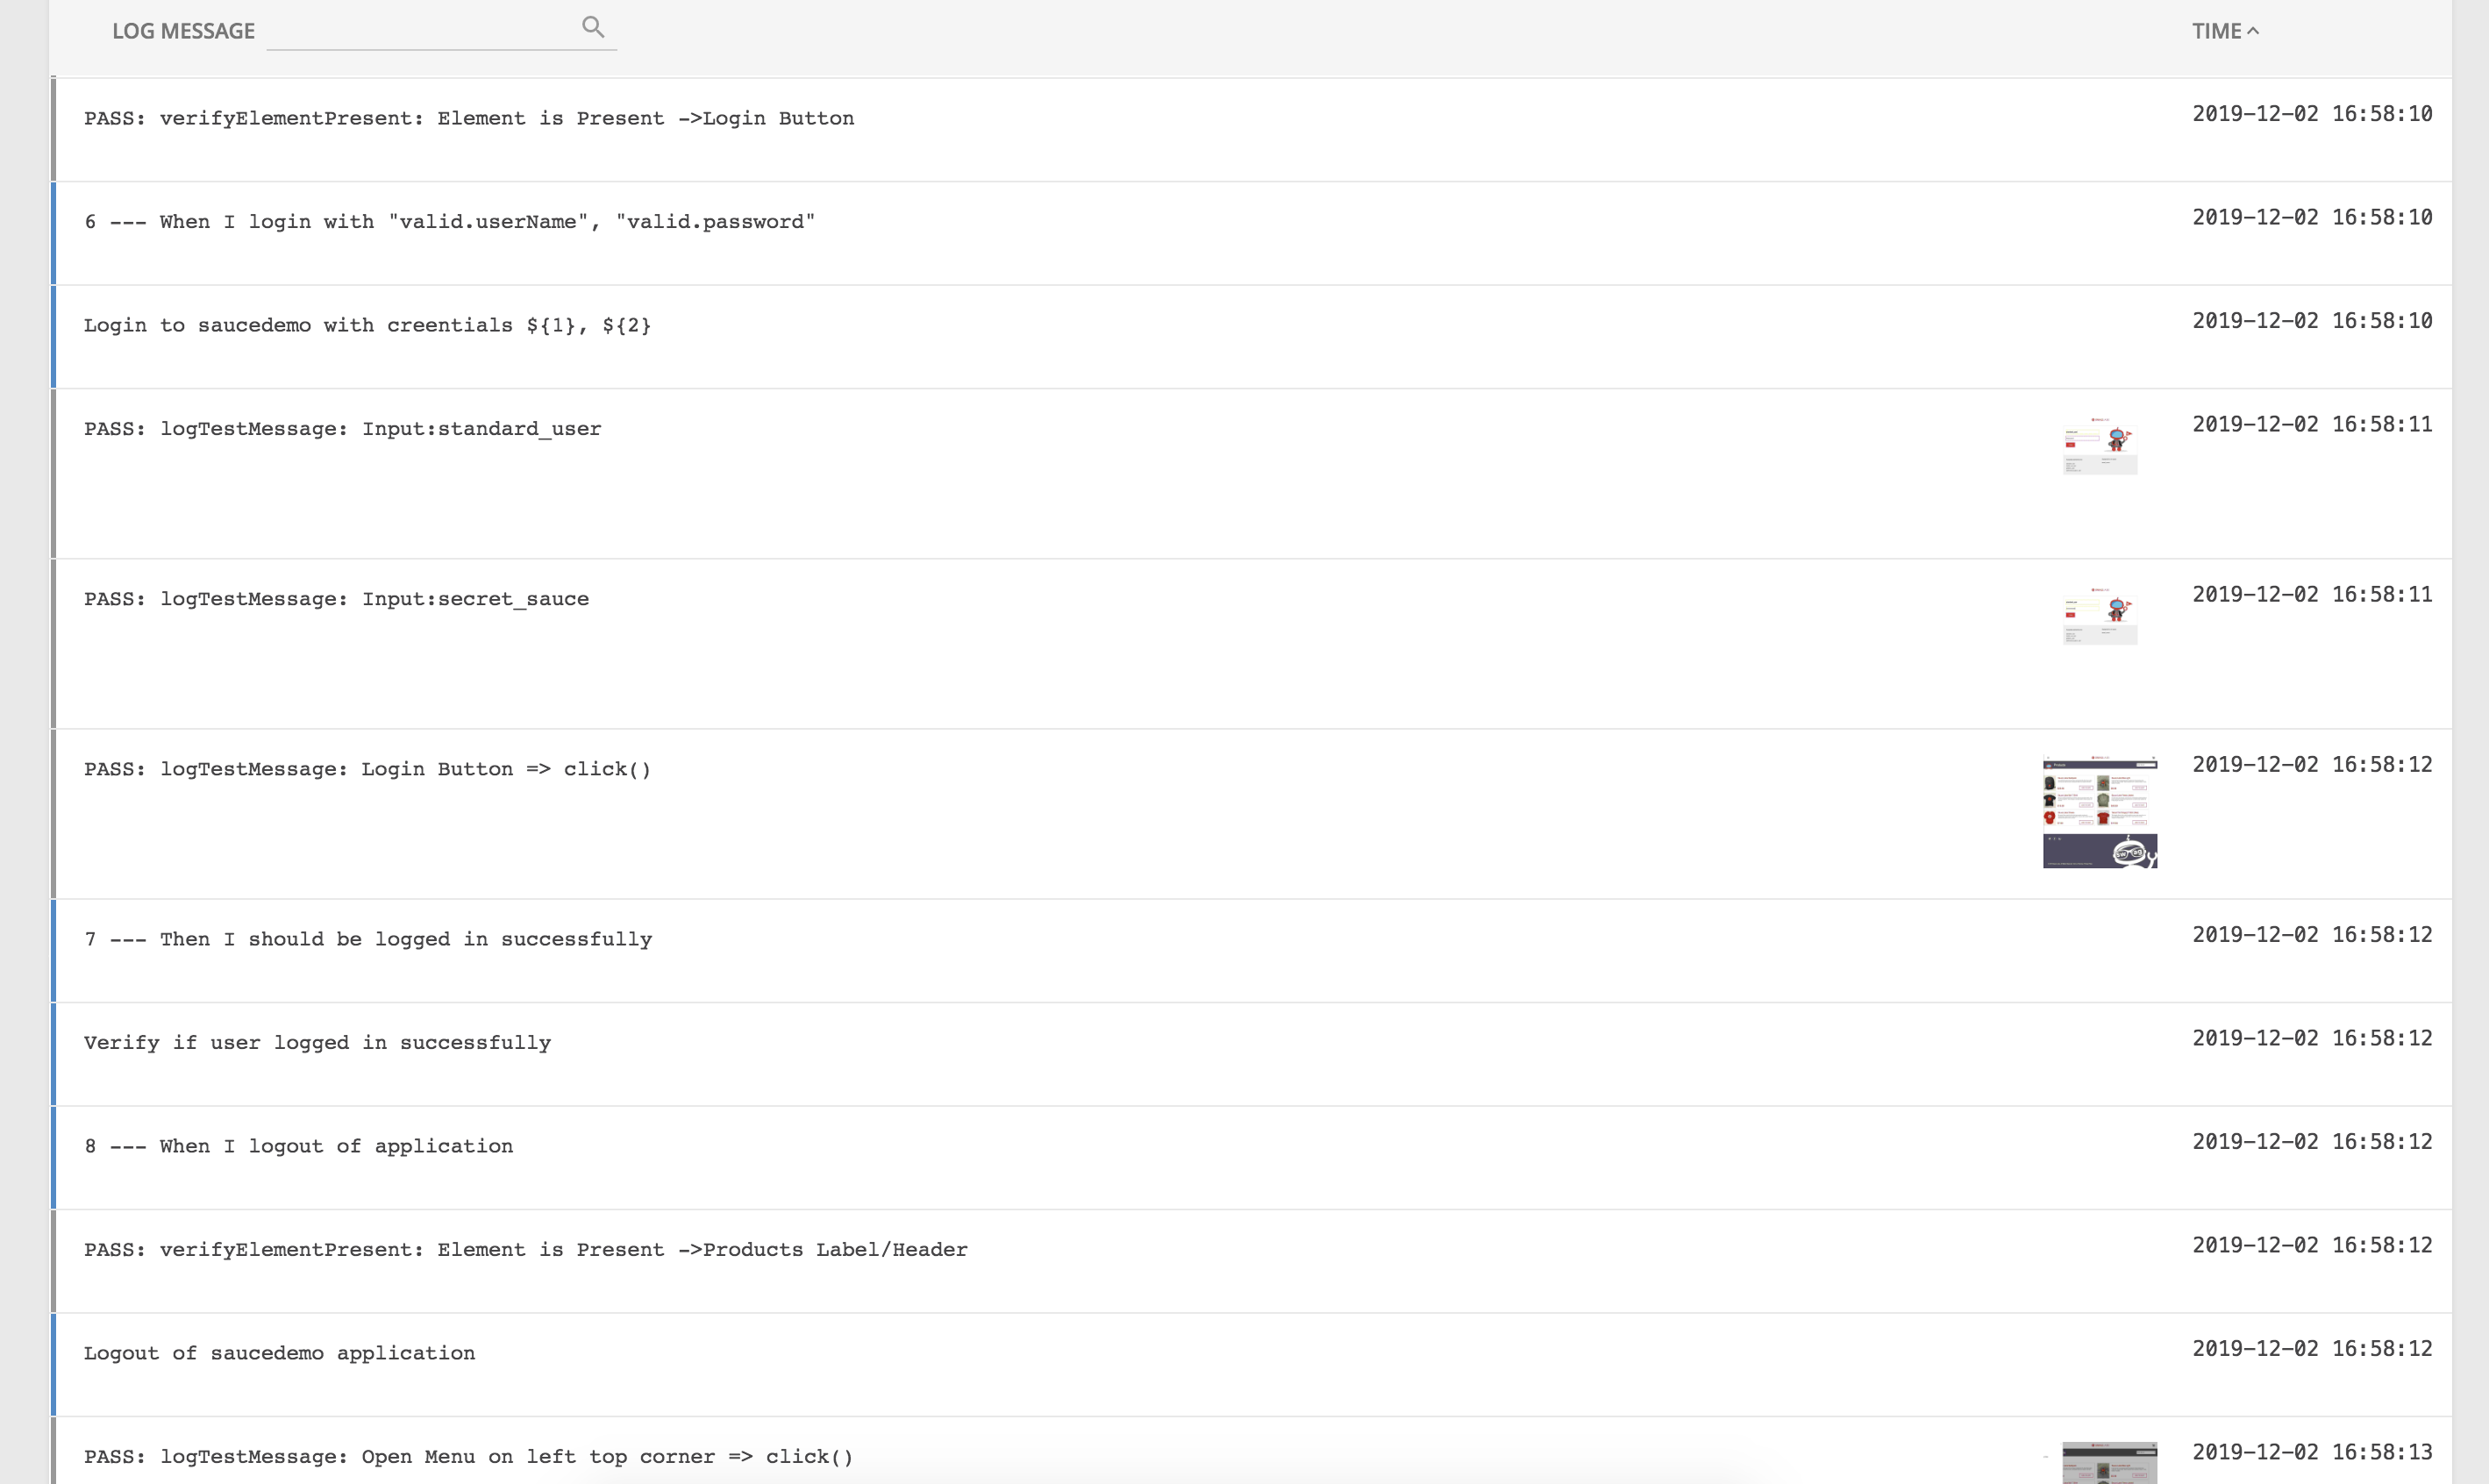The height and width of the screenshot is (1484, 2489).
Task: Select the verifyElementPresent Login Button log entry
Action: pyautogui.click(x=469, y=118)
